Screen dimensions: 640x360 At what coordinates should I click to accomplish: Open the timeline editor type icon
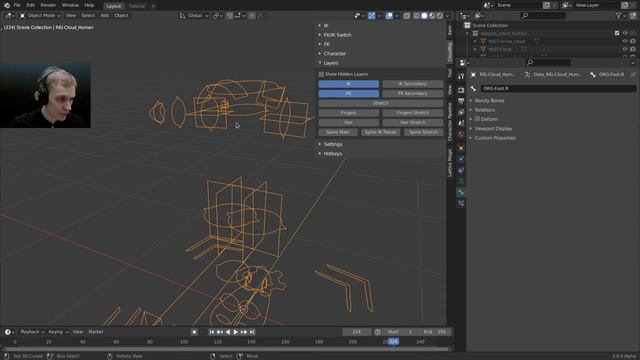tap(9, 332)
